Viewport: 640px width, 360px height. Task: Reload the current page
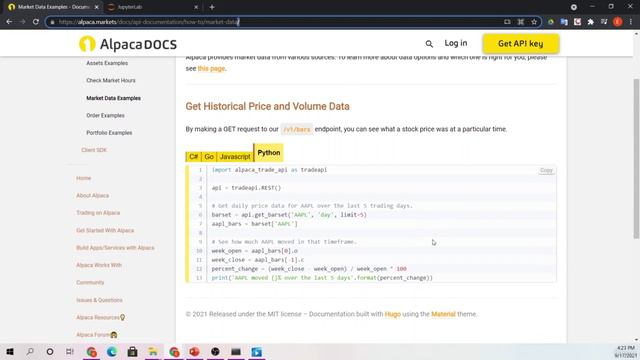pyautogui.click(x=36, y=22)
